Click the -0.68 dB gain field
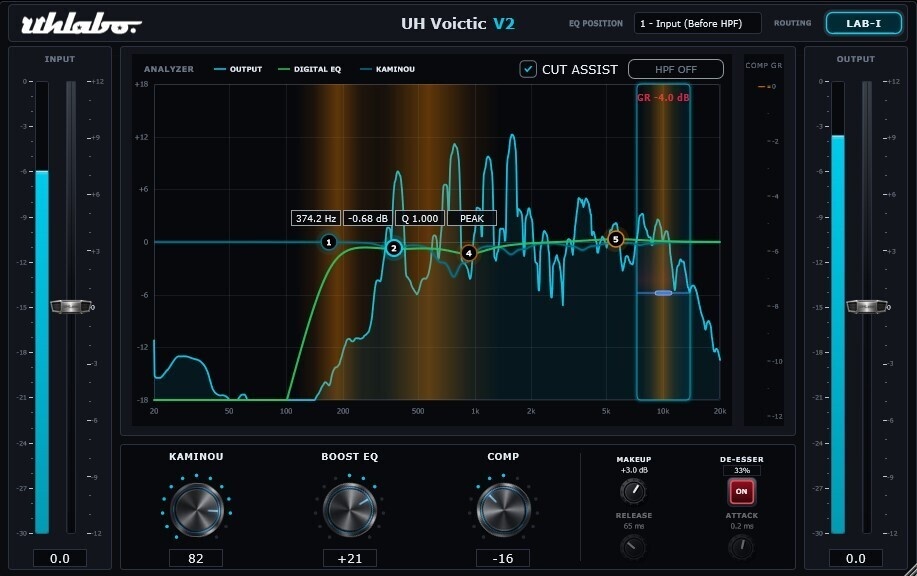917x576 pixels. pos(368,218)
